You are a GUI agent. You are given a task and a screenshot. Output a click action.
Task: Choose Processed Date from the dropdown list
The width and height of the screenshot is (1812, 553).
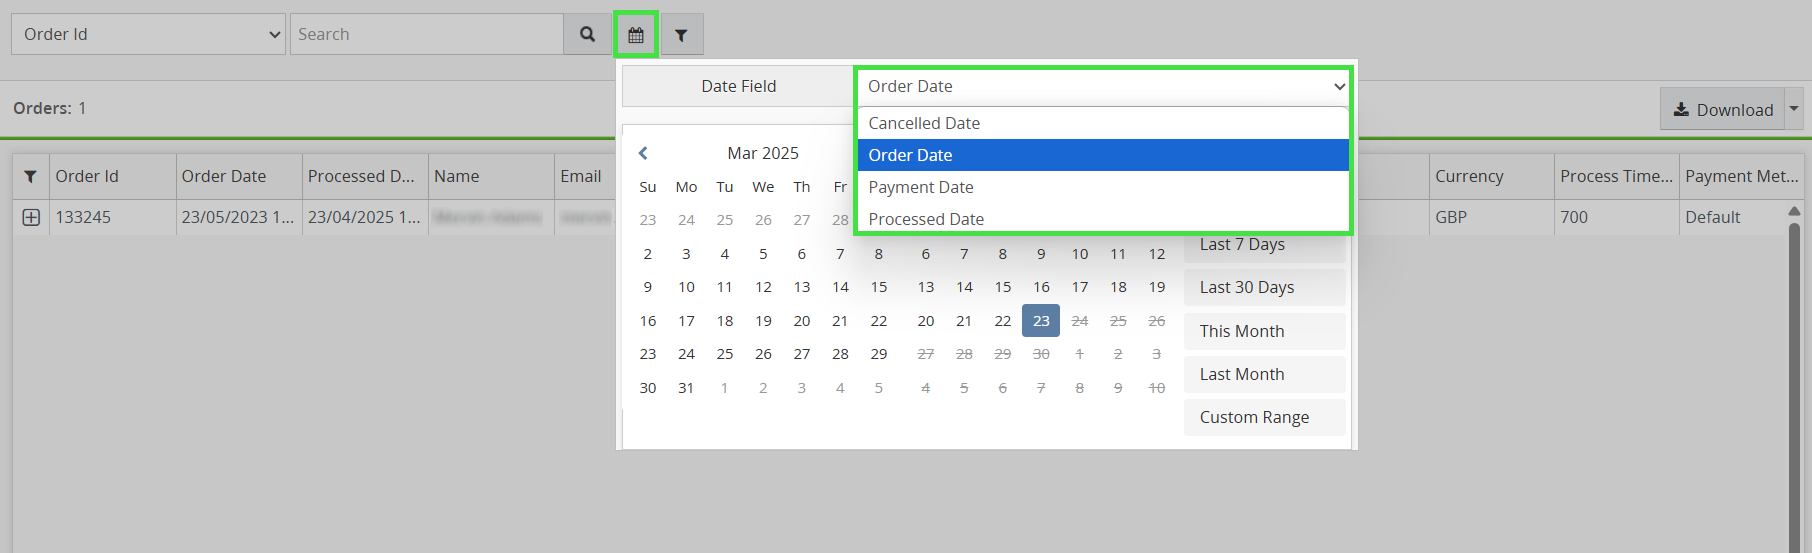pos(926,219)
